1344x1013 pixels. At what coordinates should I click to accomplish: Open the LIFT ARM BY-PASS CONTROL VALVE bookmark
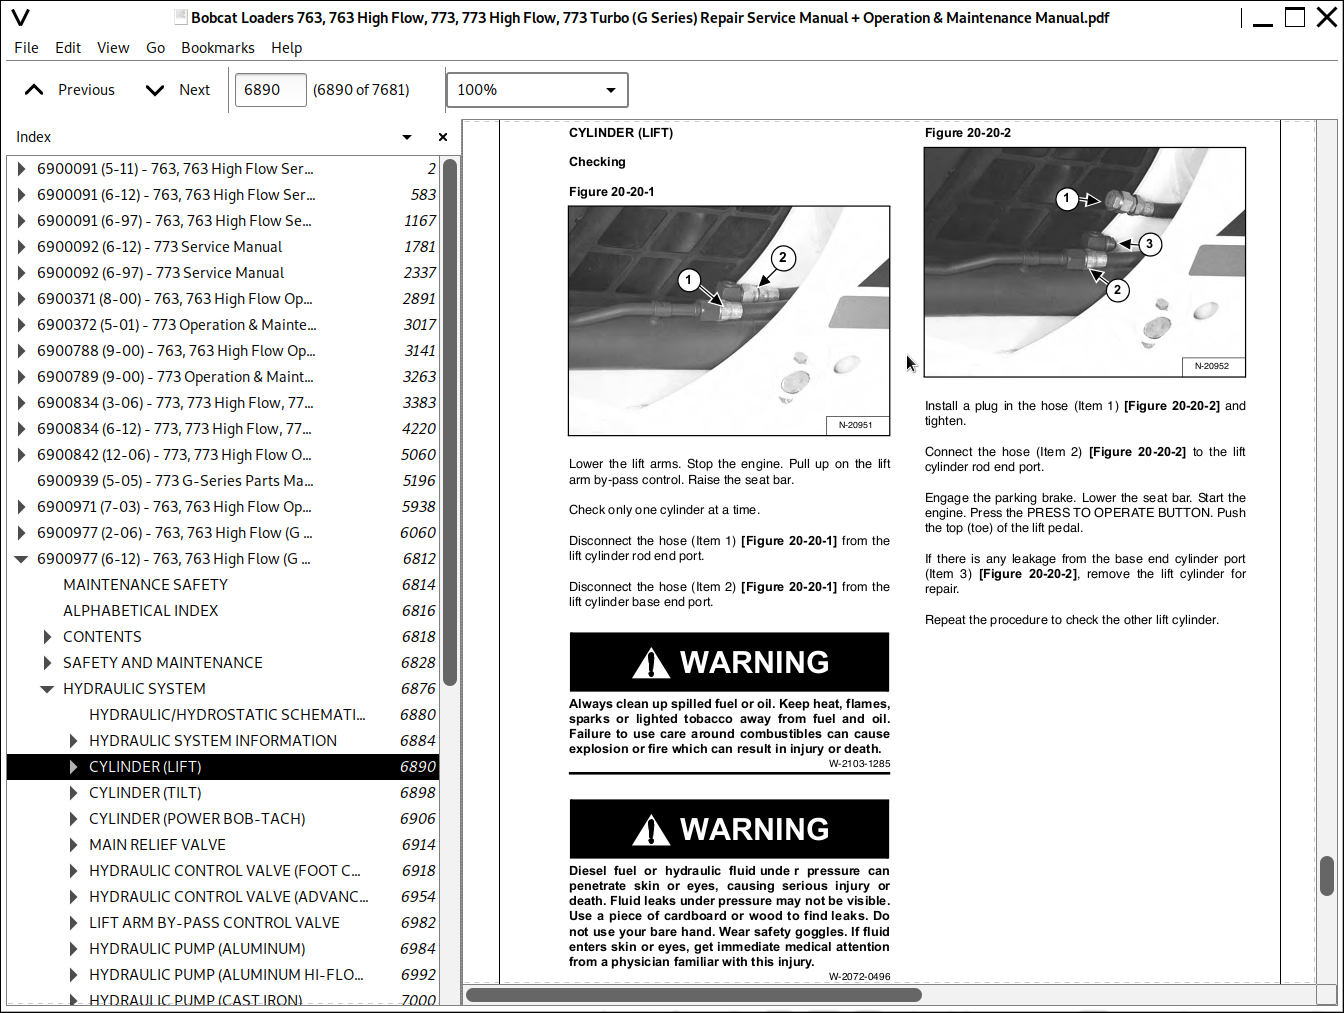[x=214, y=923]
